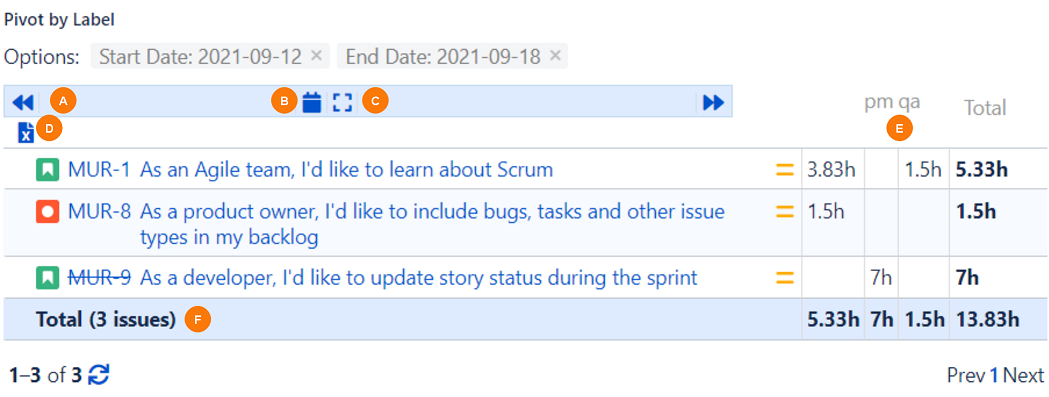Screen dimensions: 1049x397
Task: Export report to Excel file icon
Action: (25, 133)
